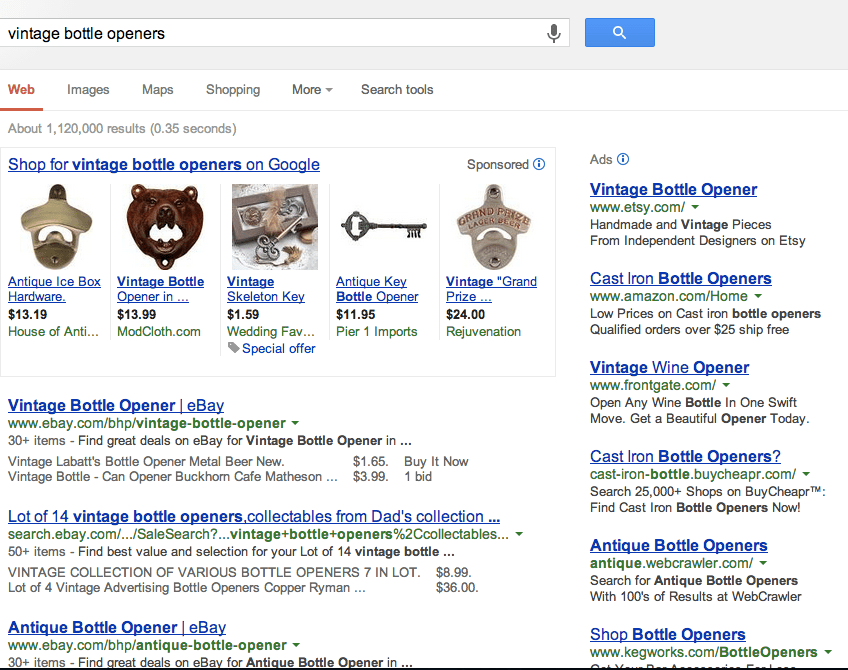Image resolution: width=848 pixels, height=670 pixels.
Task: Click the Antique Ice Box Hardware product image
Action: [x=56, y=226]
